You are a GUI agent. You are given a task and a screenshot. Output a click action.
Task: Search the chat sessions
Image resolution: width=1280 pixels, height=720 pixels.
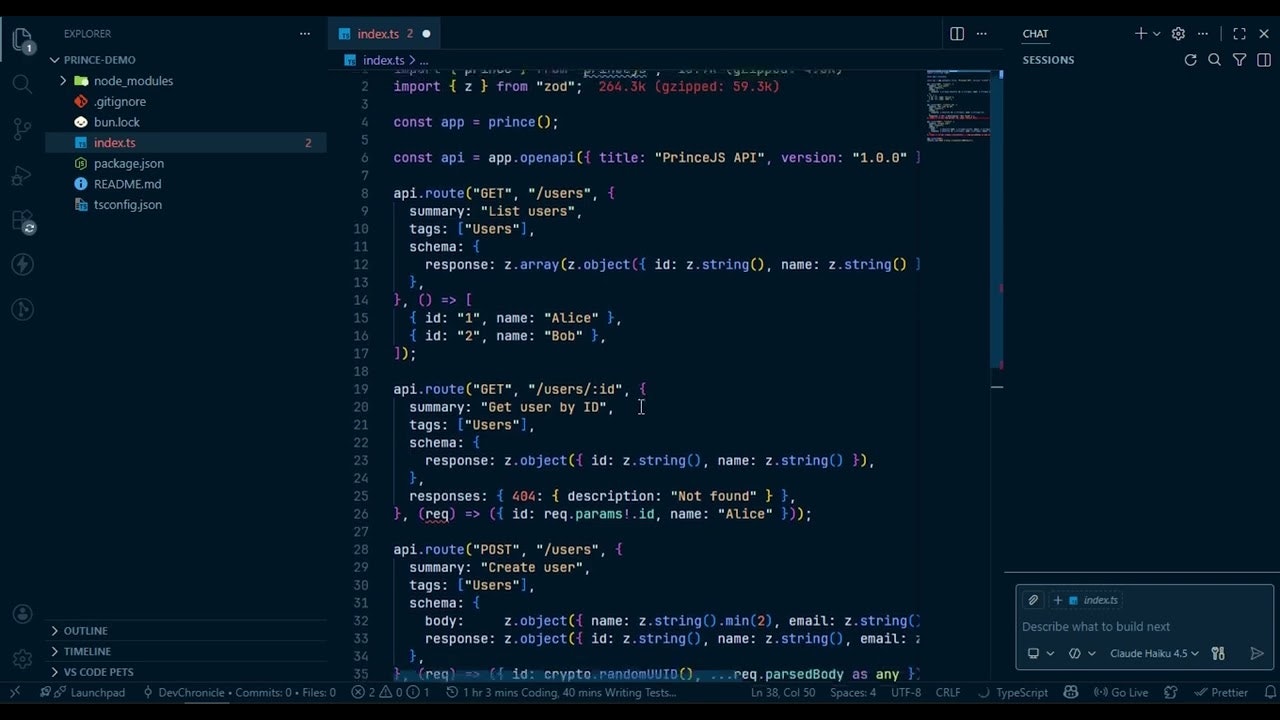tap(1215, 60)
